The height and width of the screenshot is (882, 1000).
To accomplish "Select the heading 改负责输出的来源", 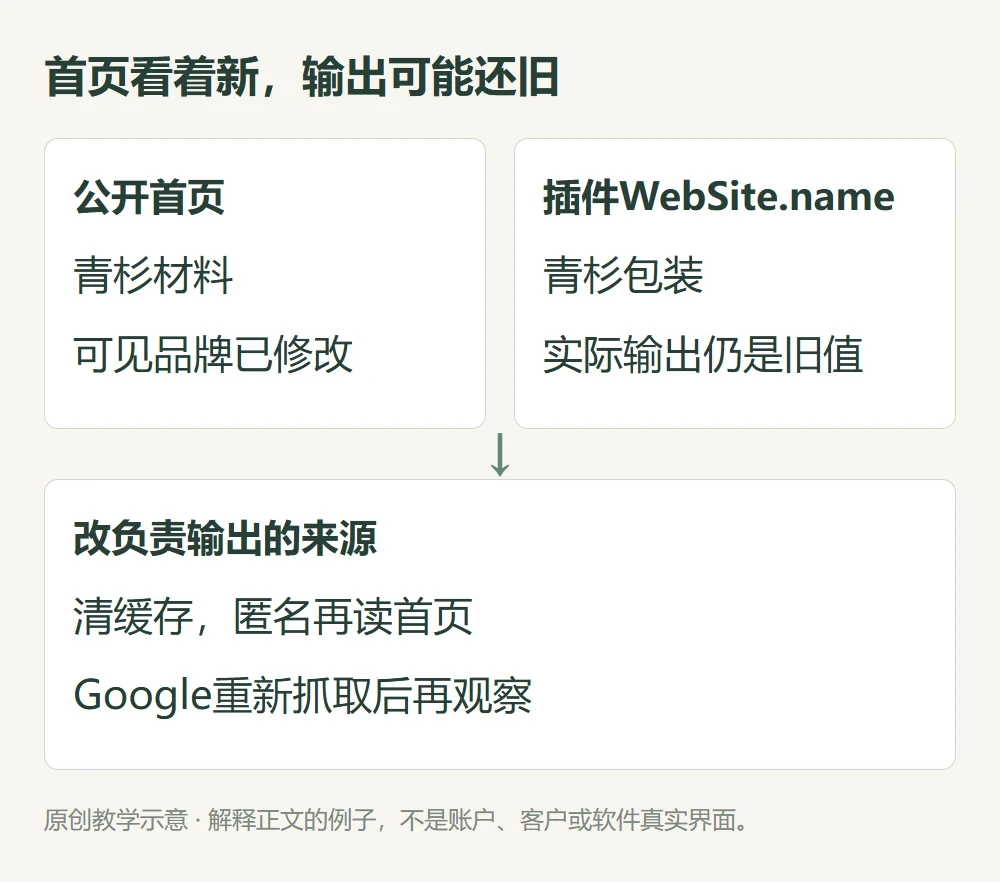I will pos(225,538).
